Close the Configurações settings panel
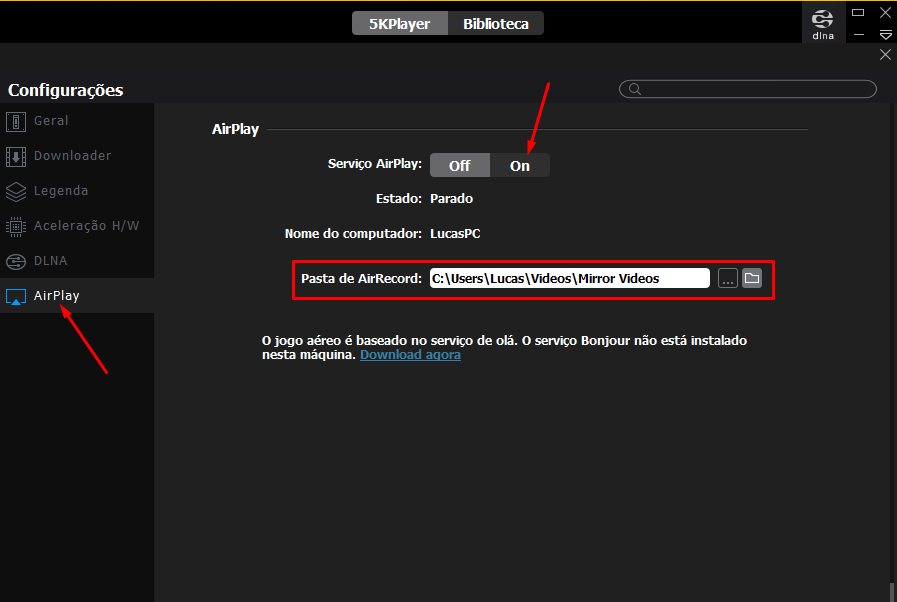The image size is (897, 602). 885,55
